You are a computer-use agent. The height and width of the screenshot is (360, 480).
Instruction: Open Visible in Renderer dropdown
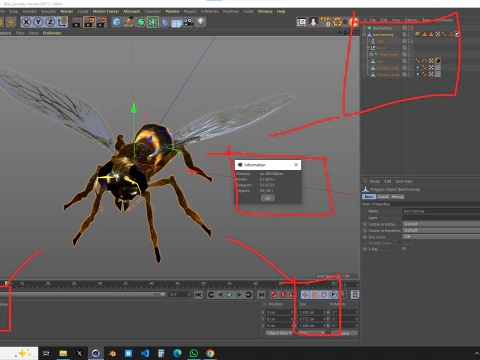(x=441, y=230)
